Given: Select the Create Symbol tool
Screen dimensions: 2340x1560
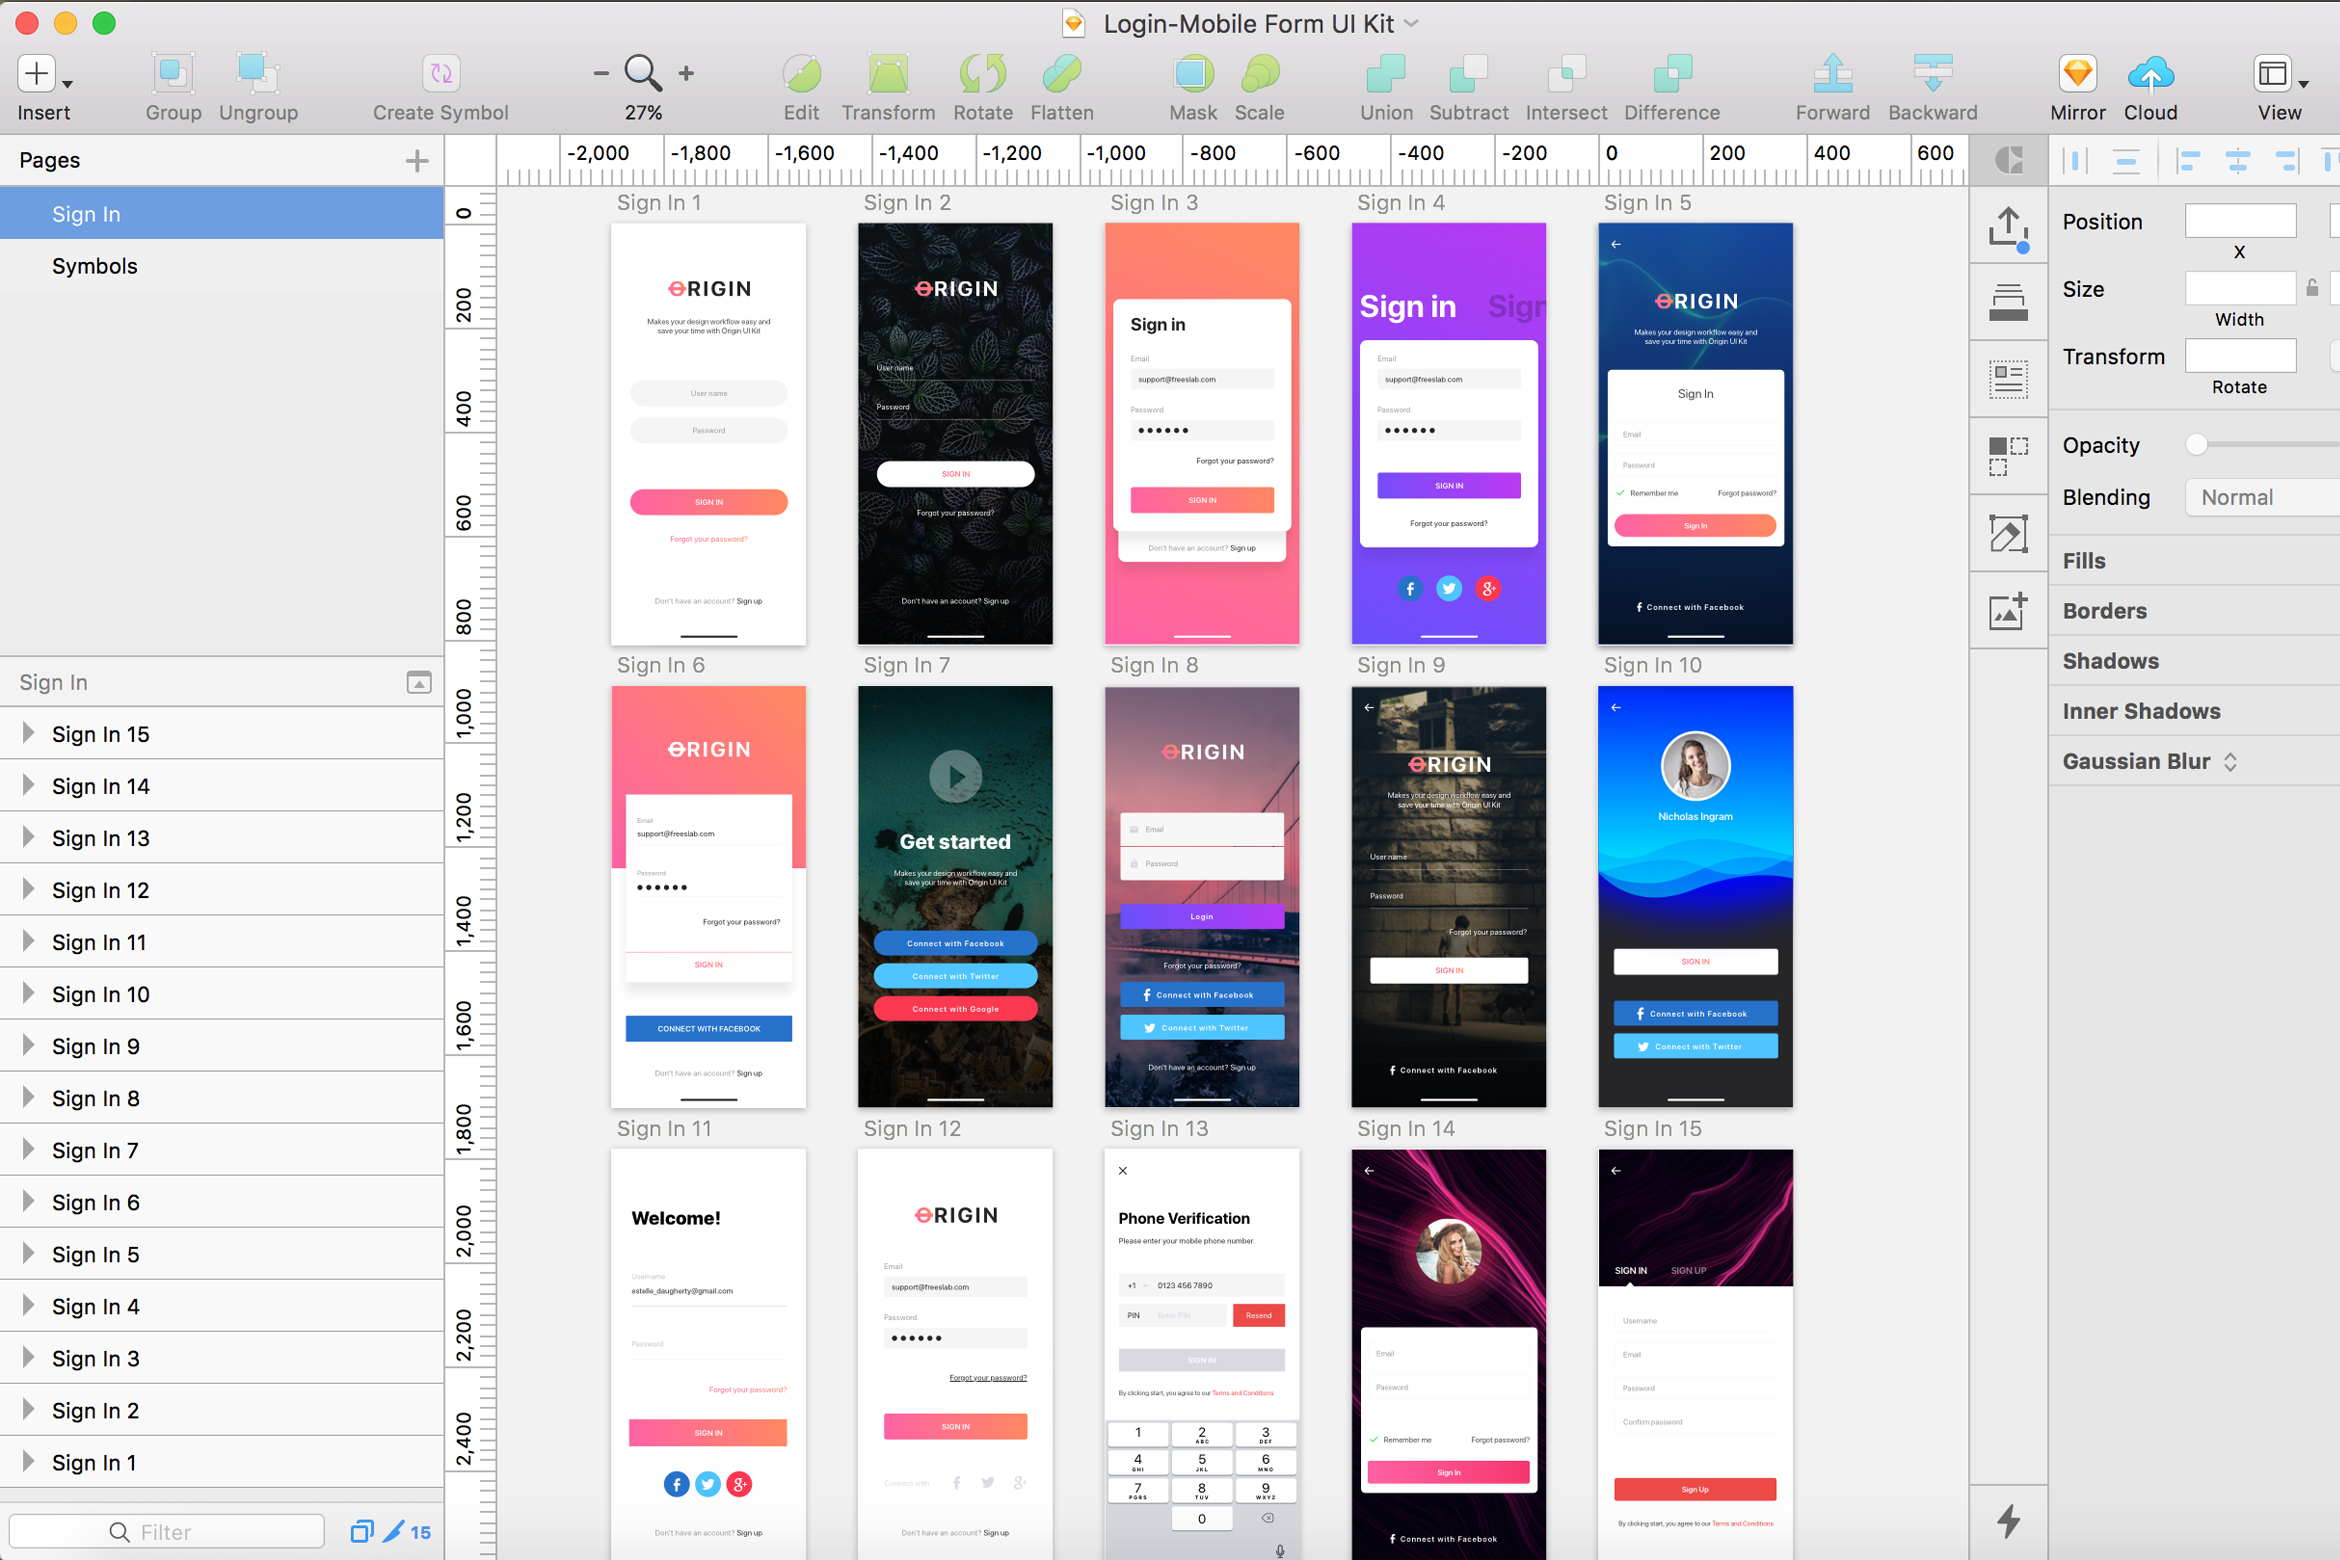Looking at the screenshot, I should [x=440, y=85].
